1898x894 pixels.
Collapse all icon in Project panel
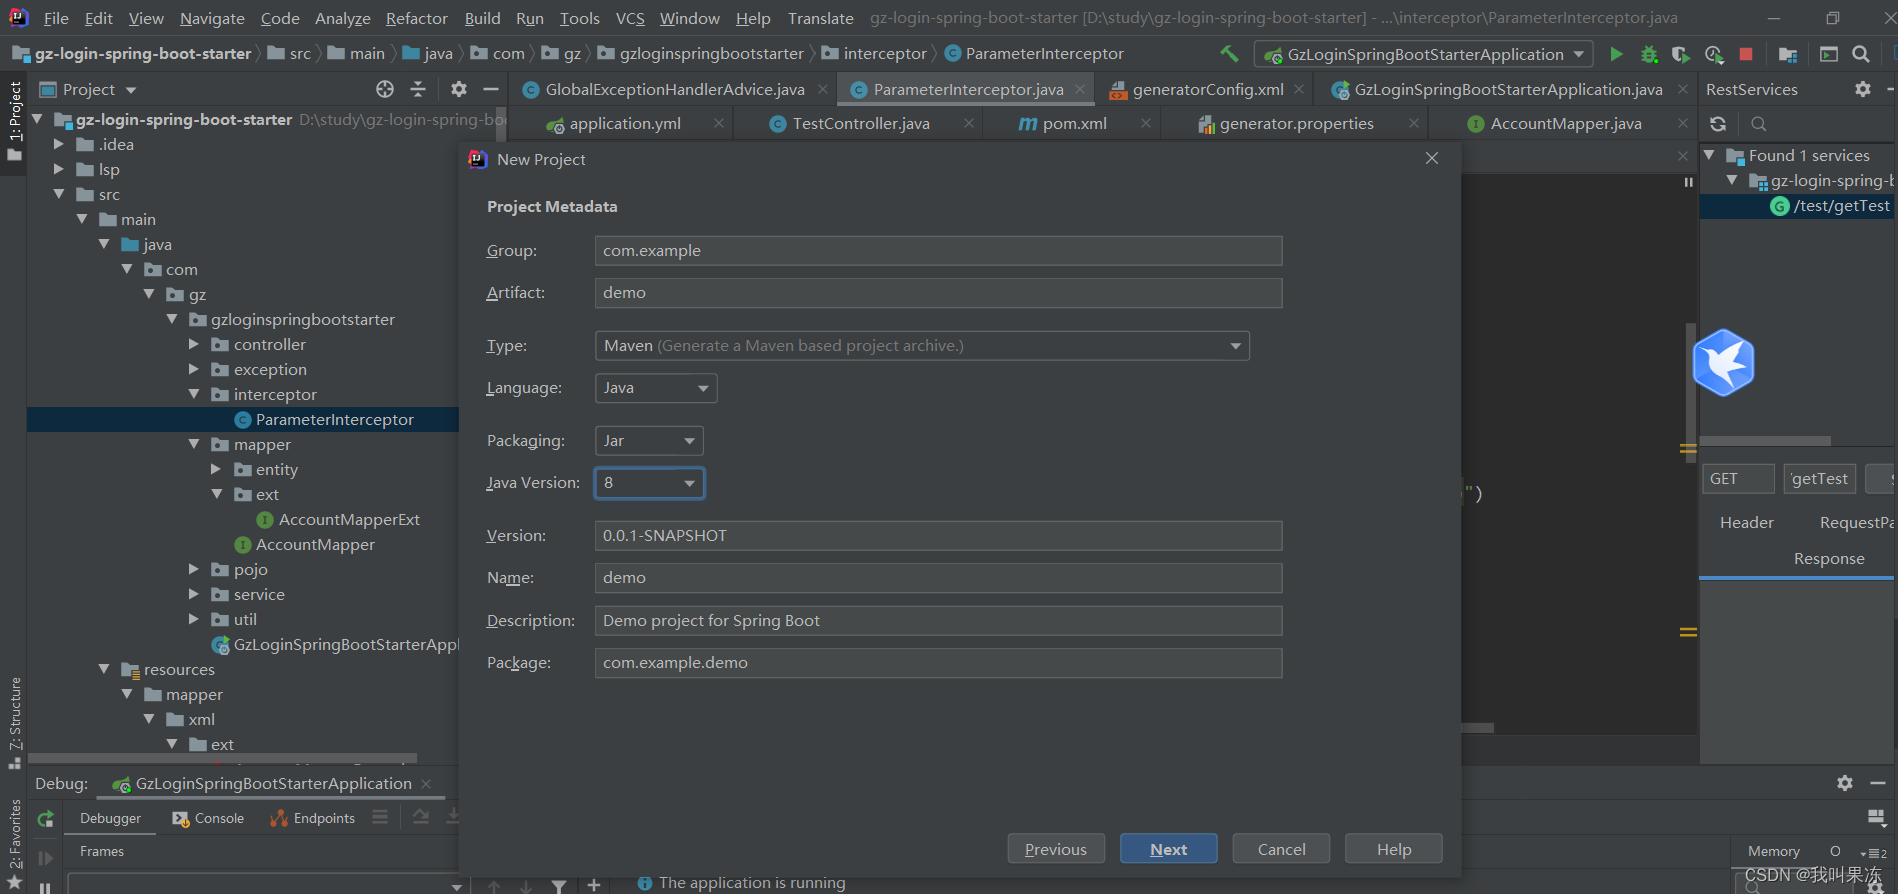418,89
